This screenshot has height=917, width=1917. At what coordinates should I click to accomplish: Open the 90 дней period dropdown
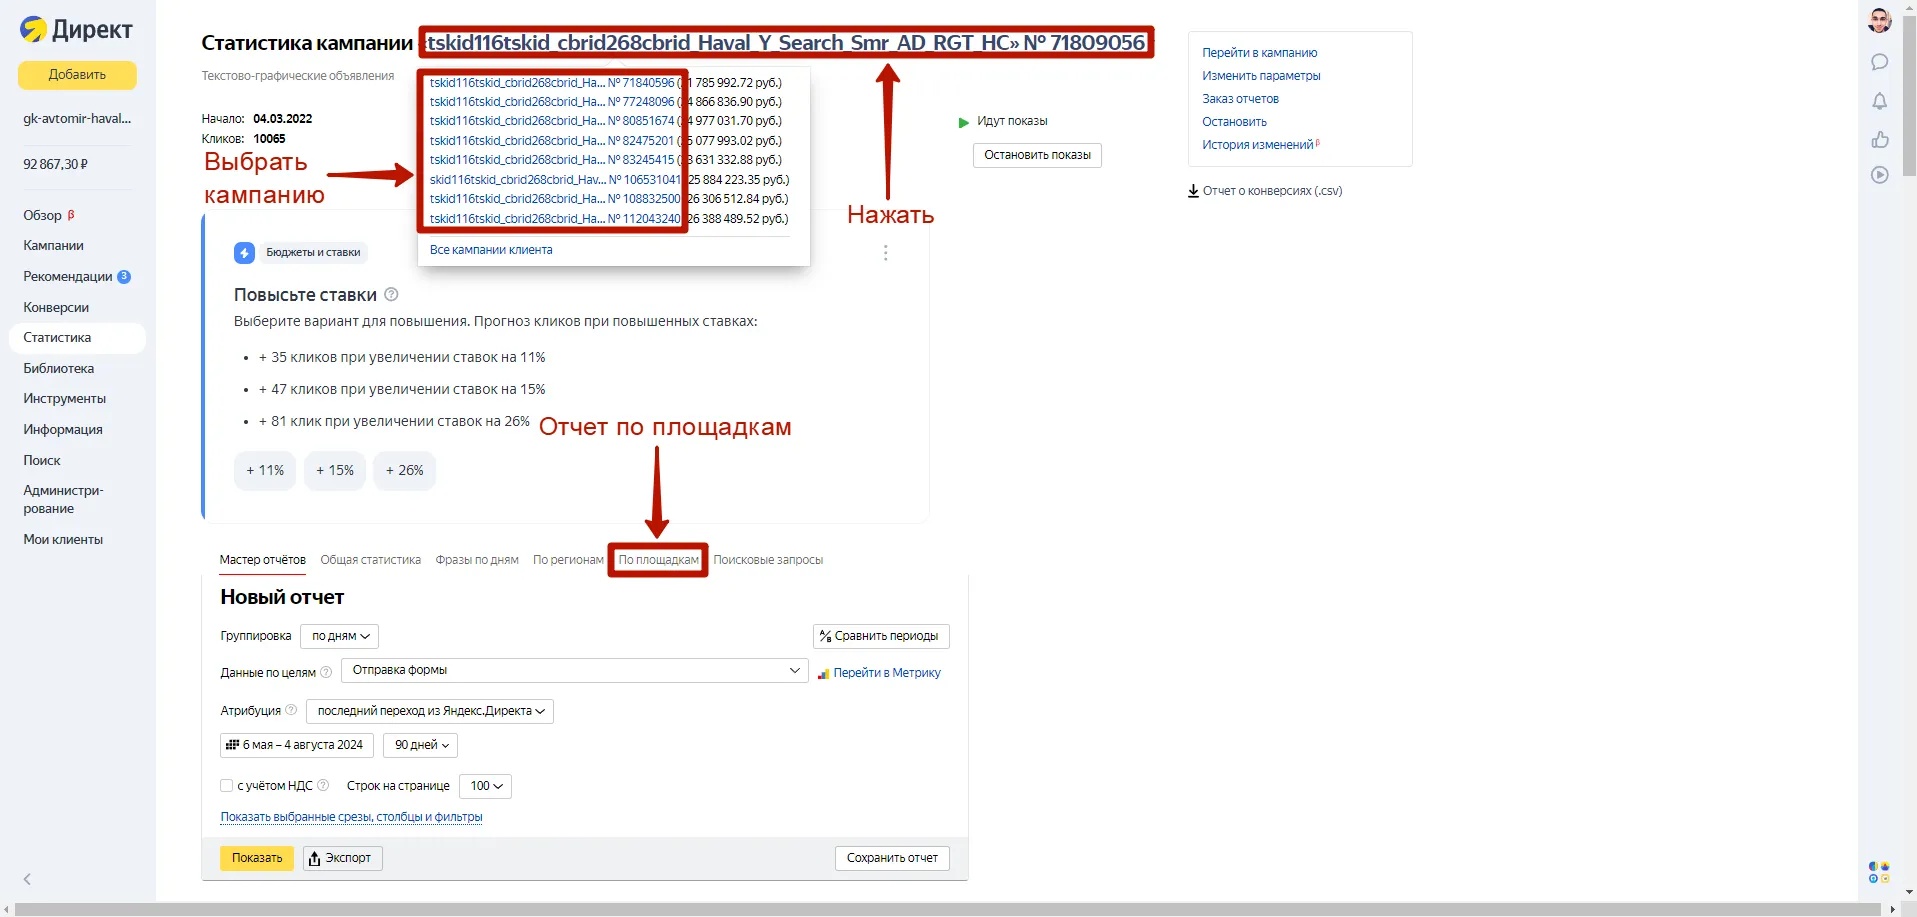pyautogui.click(x=420, y=745)
